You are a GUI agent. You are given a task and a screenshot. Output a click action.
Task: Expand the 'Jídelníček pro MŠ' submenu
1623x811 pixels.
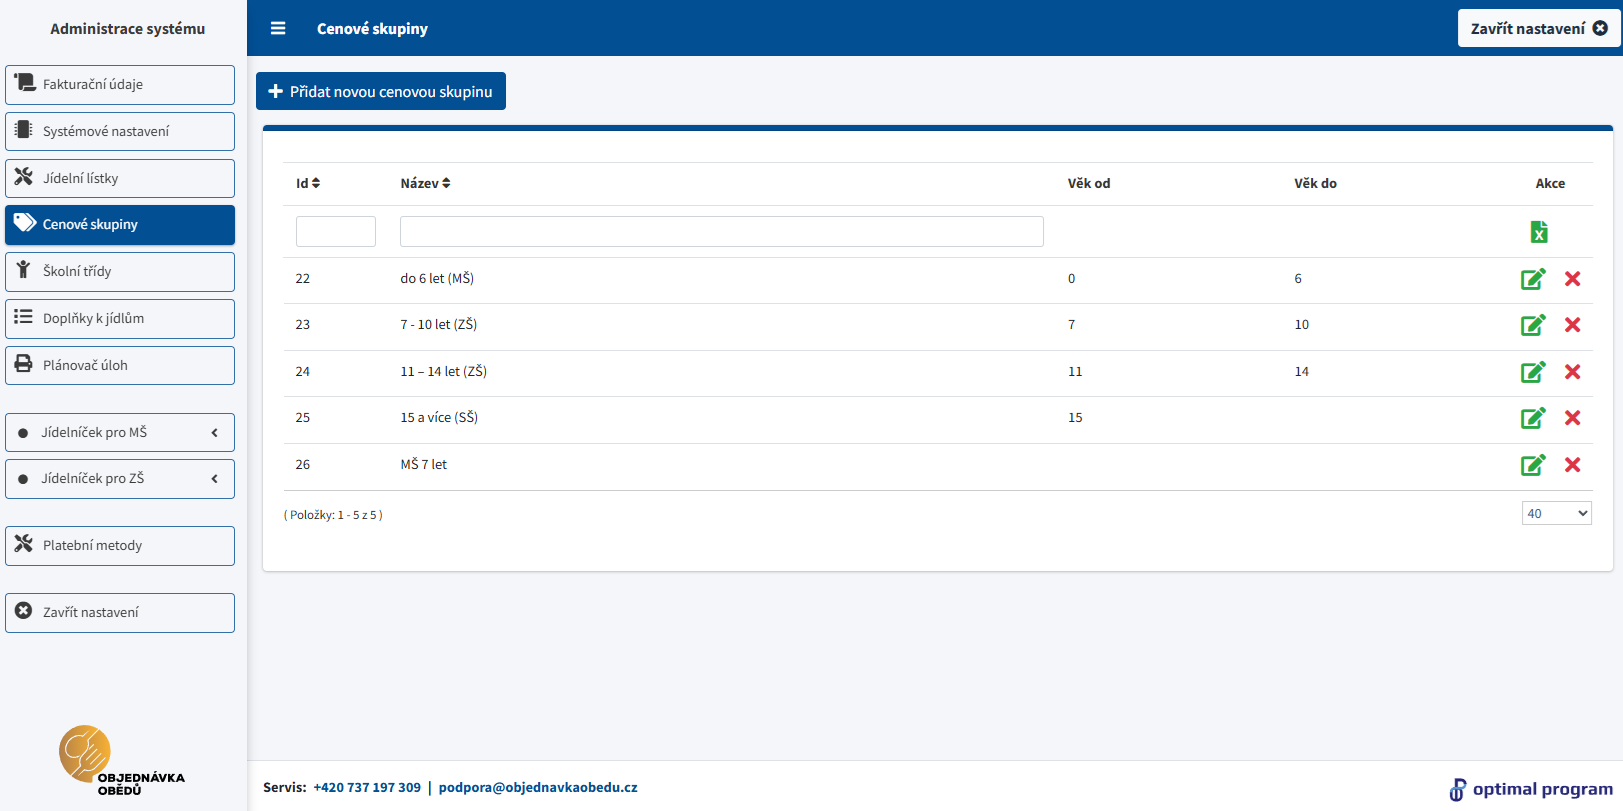120,432
